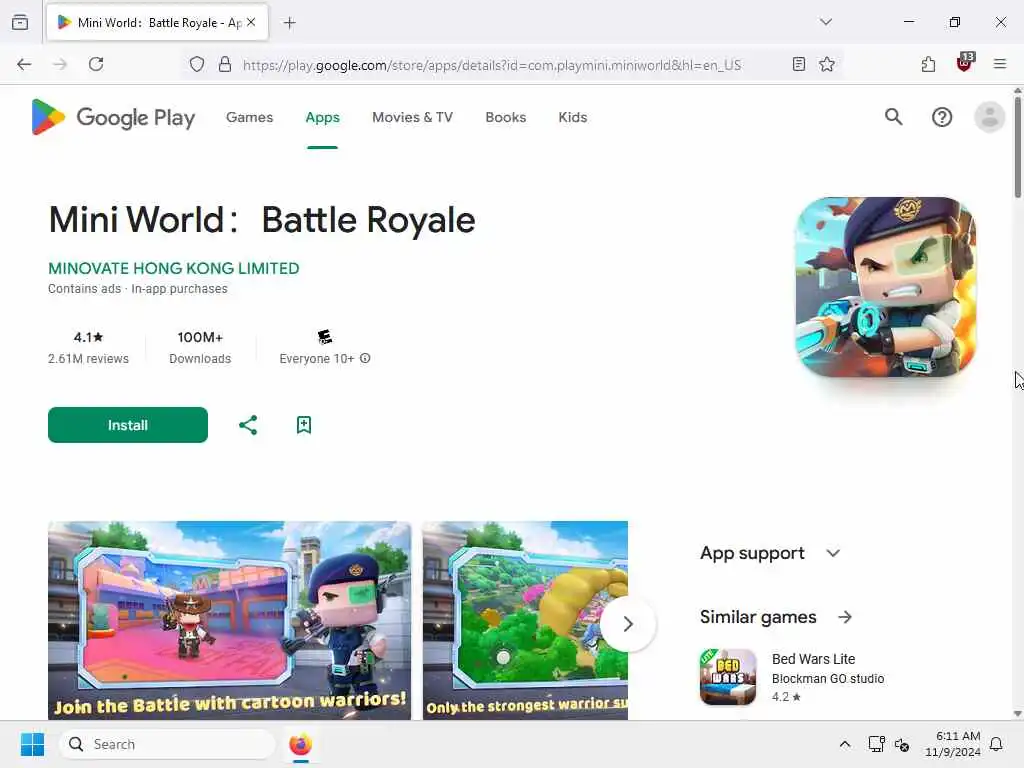1024x768 pixels.
Task: Click the Mini World: Battle Royale title
Action: (x=262, y=220)
